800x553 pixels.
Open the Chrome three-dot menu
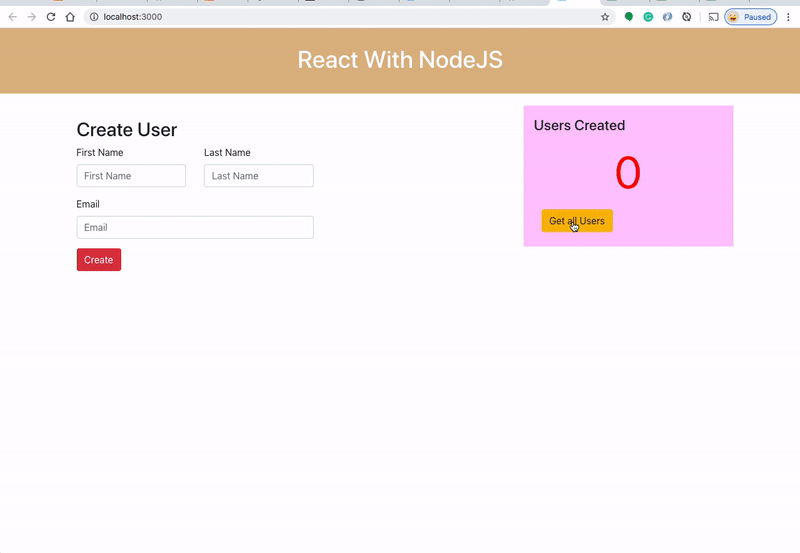788,17
